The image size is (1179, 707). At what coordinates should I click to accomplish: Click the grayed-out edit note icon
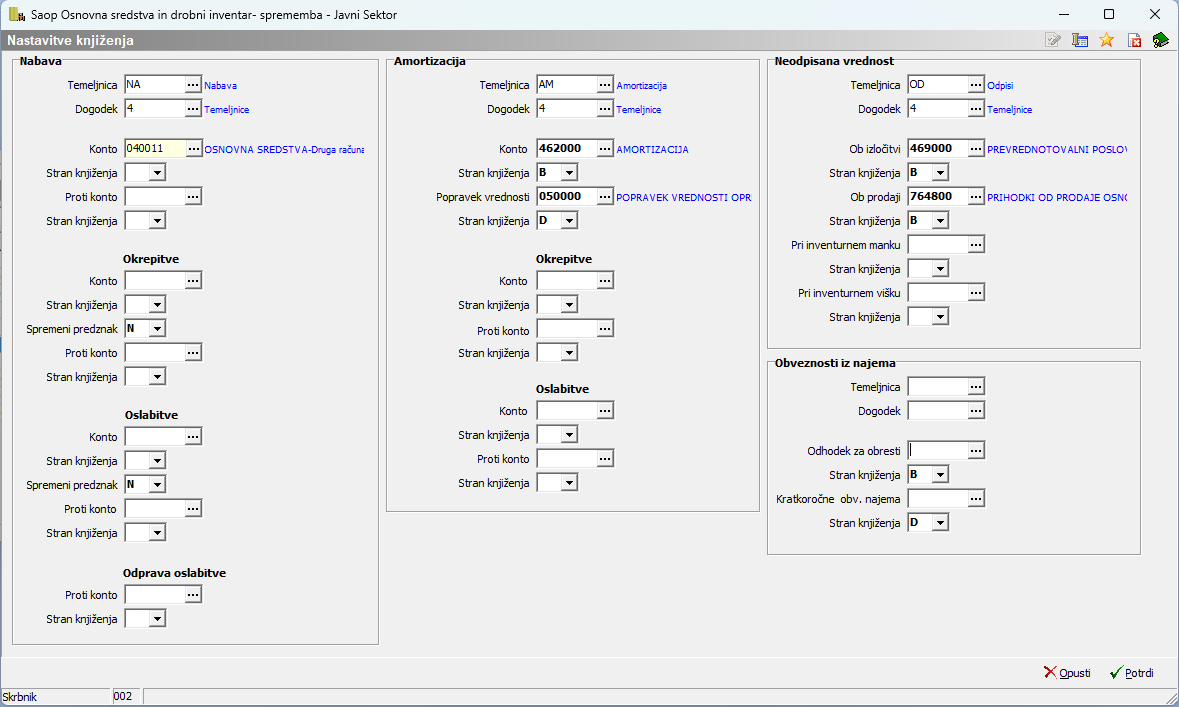click(x=1053, y=40)
